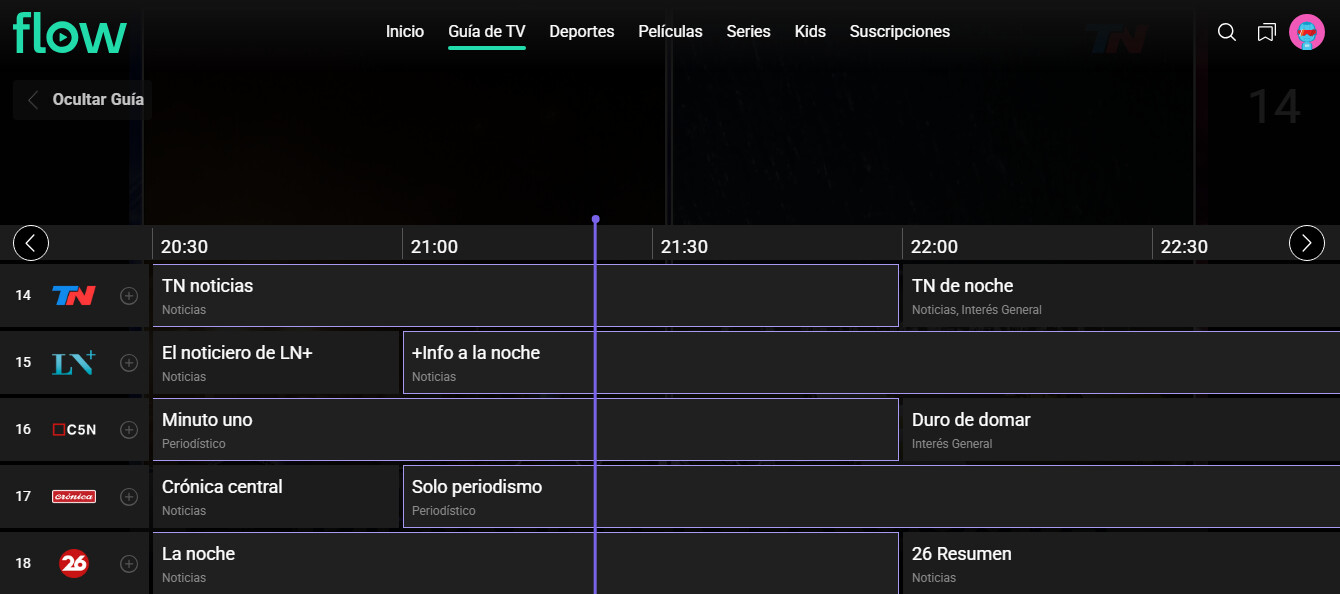Screen dimensions: 1340x594
Task: Open the Series tab
Action: click(748, 32)
